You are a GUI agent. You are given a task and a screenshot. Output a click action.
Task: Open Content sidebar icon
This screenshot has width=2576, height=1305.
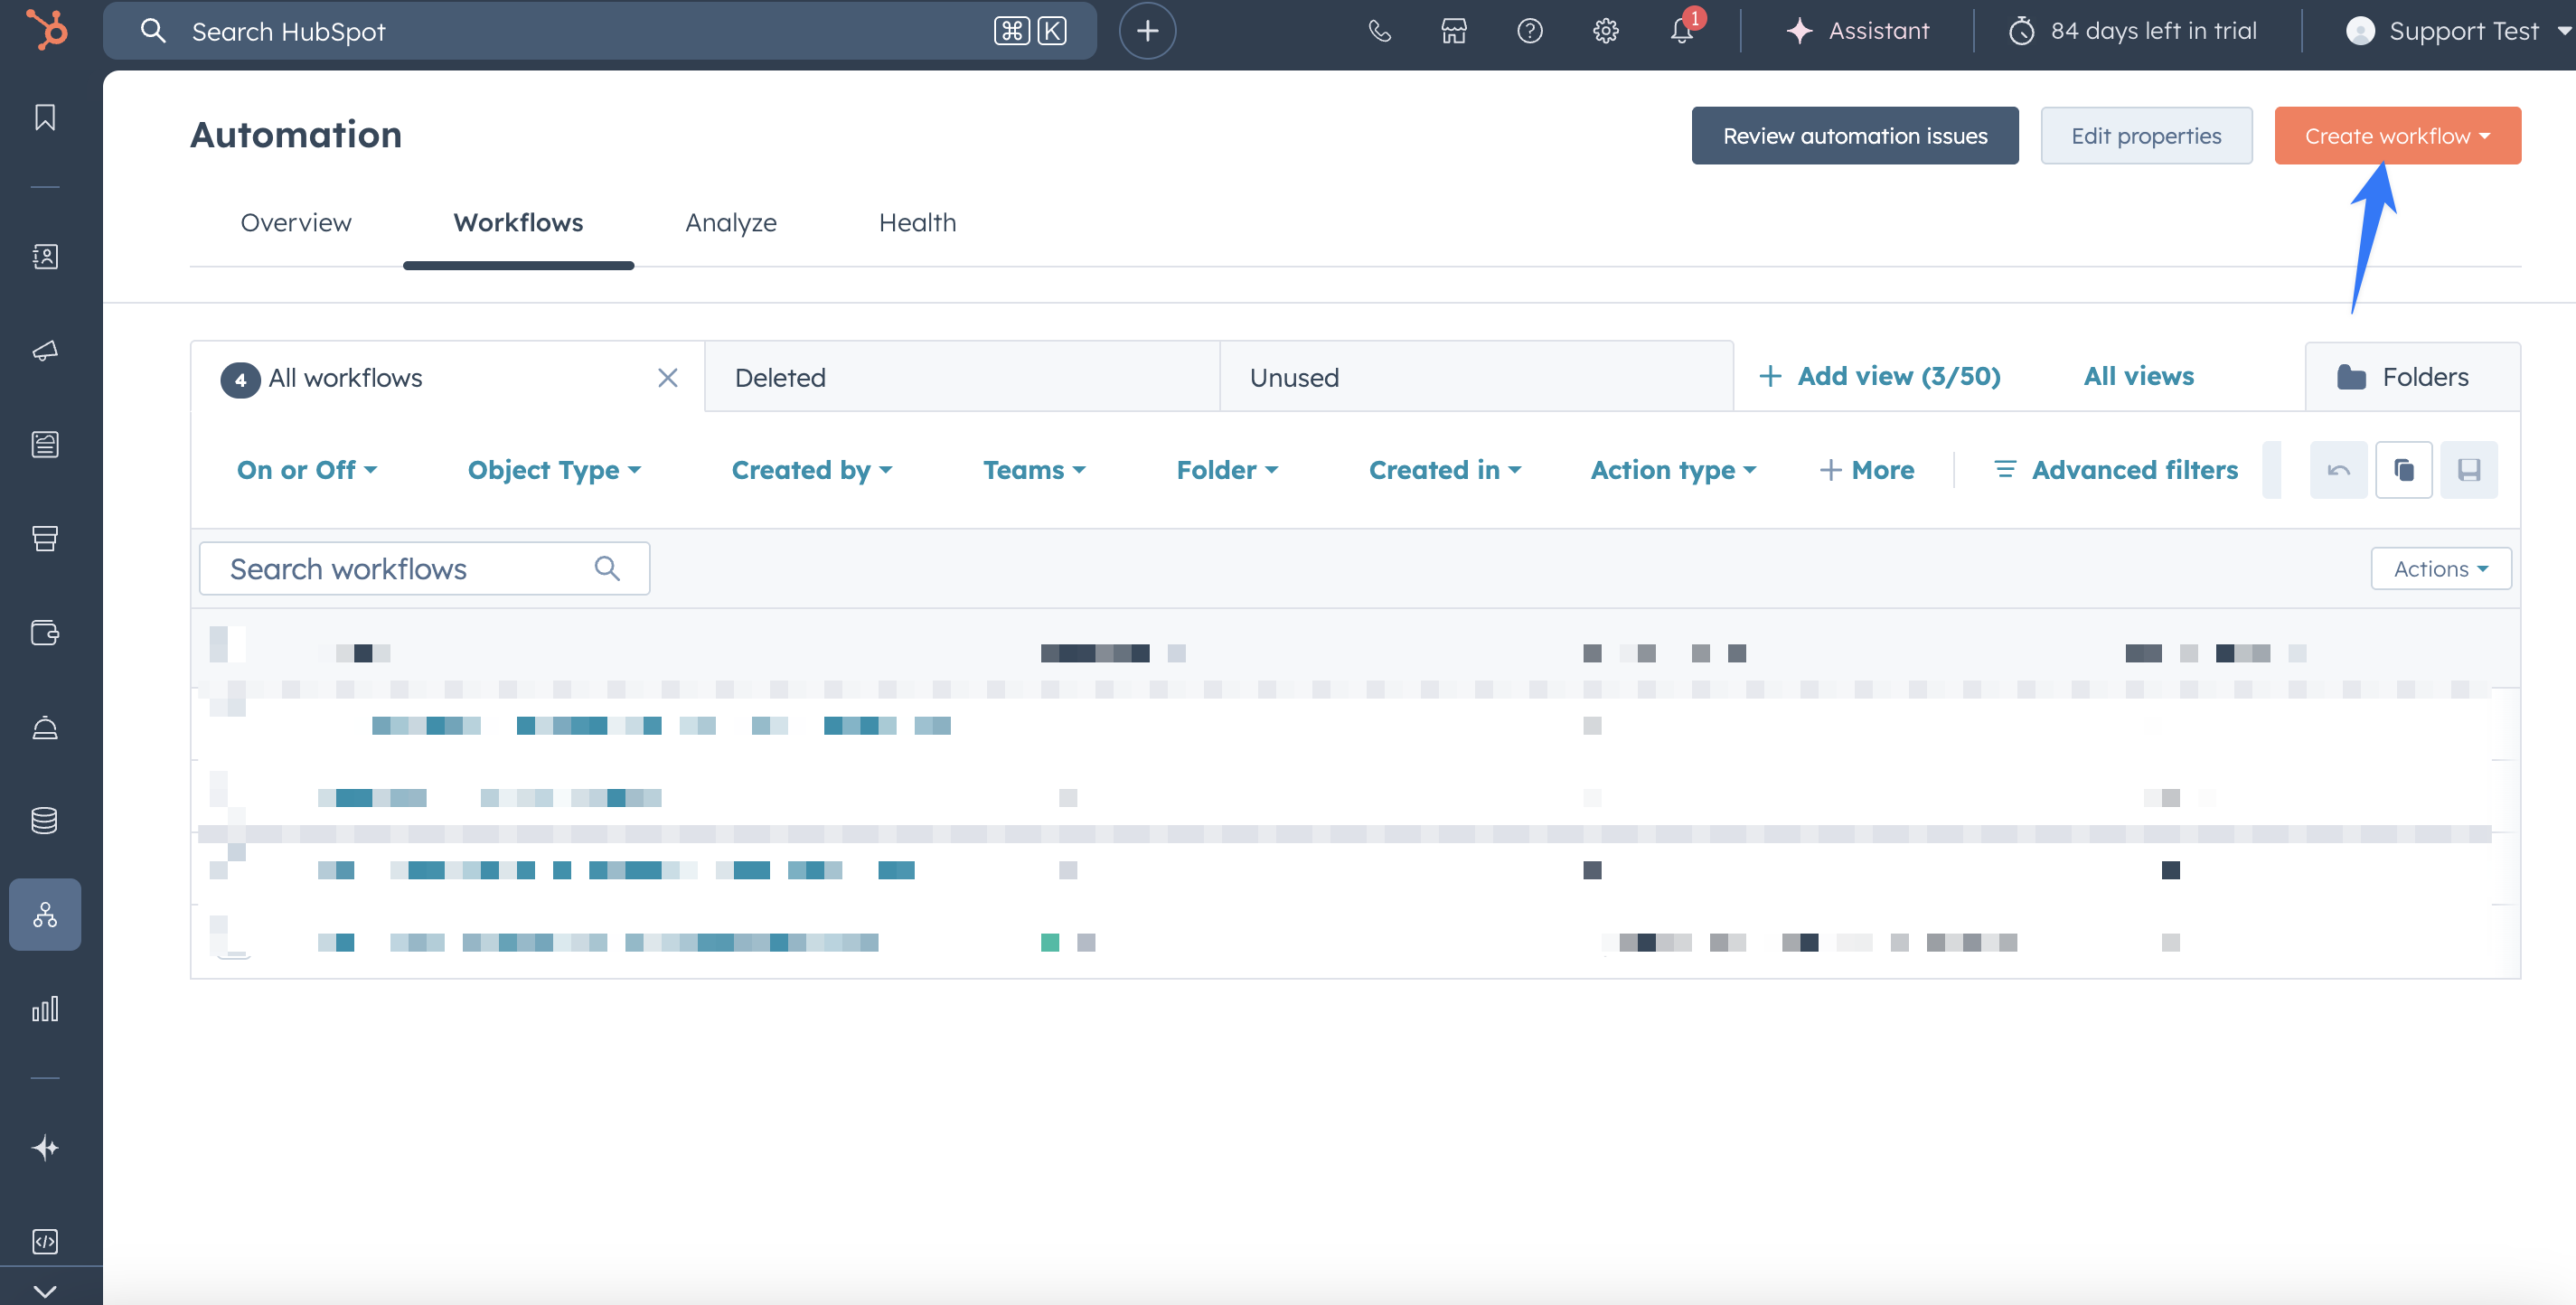point(45,444)
